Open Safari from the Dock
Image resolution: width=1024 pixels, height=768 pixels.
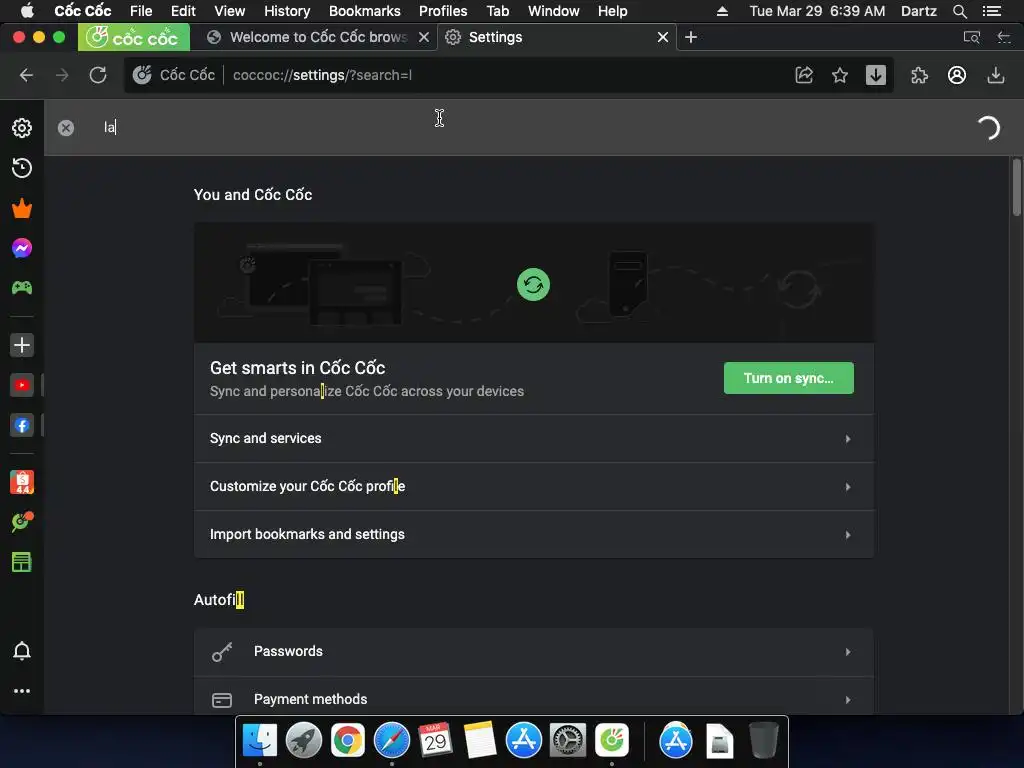[x=391, y=741]
